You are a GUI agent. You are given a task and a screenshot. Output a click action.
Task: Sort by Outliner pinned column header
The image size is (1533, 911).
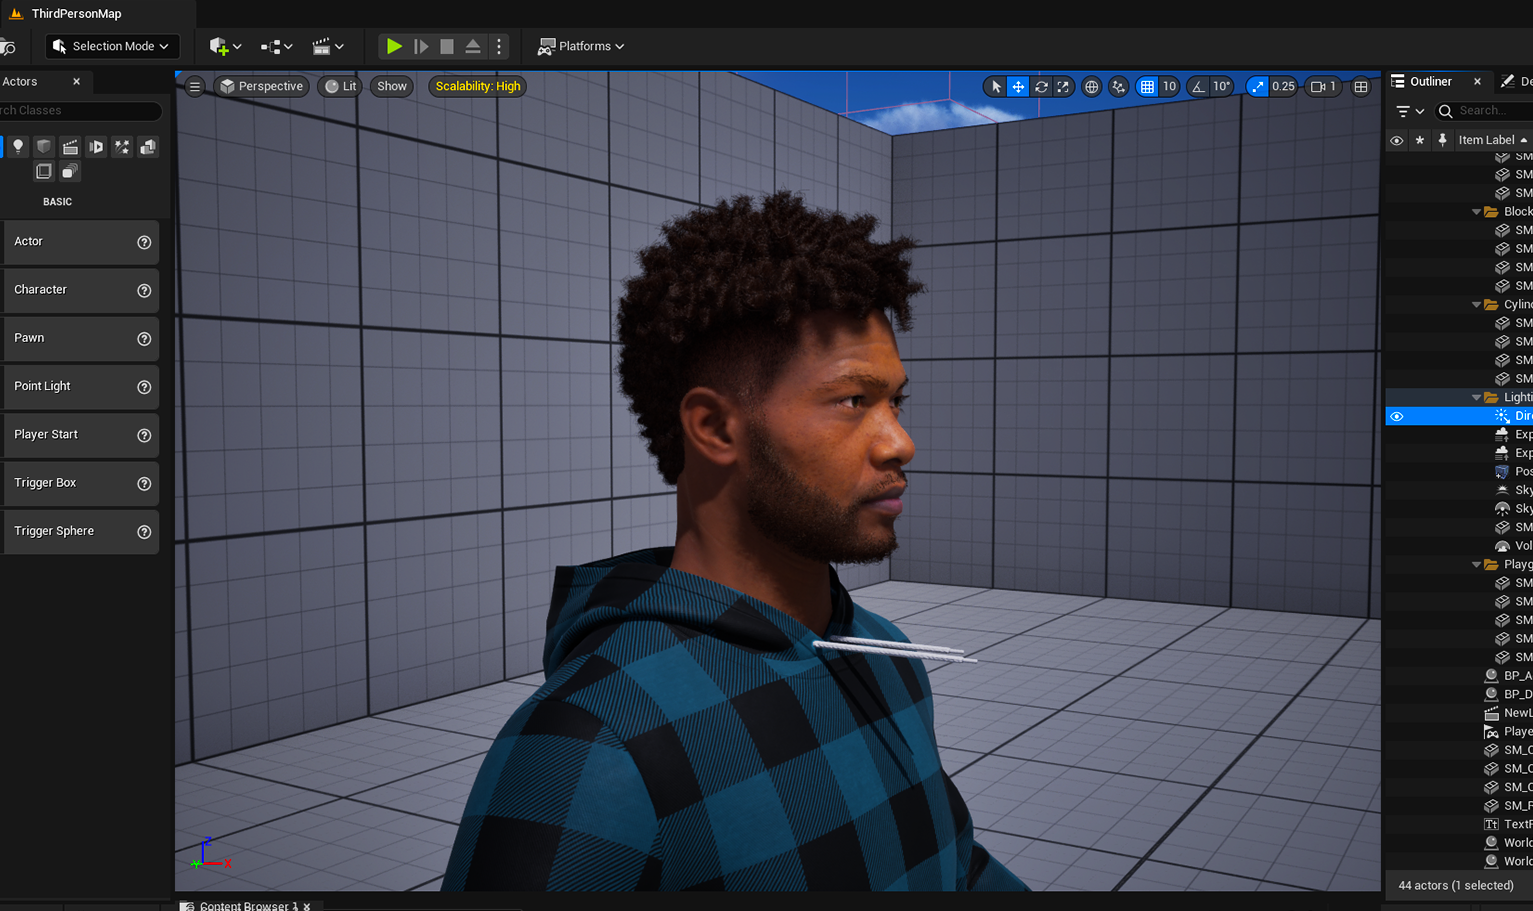click(1442, 140)
